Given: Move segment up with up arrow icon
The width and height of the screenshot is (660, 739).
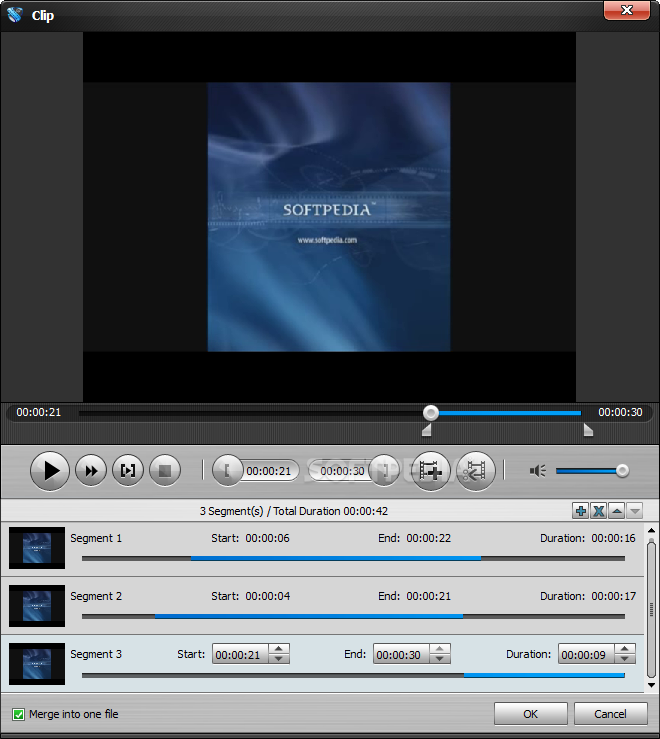Looking at the screenshot, I should (x=617, y=511).
